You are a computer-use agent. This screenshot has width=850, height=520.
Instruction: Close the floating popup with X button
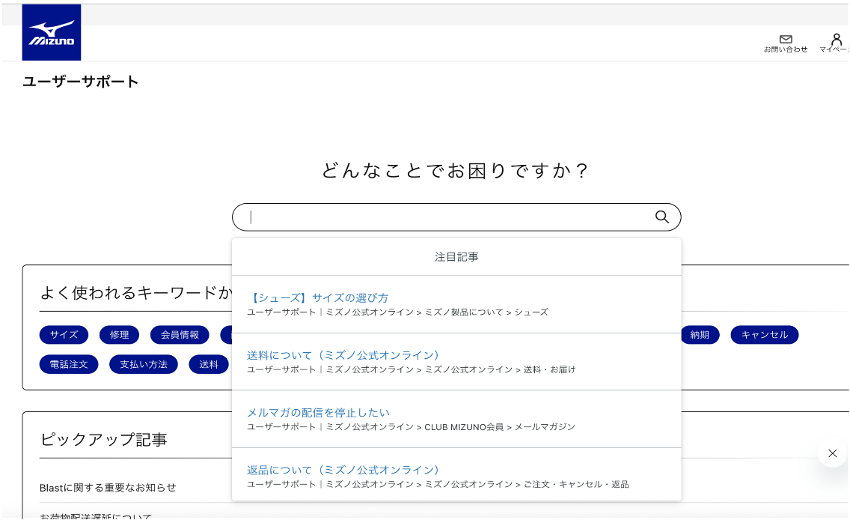tap(831, 454)
